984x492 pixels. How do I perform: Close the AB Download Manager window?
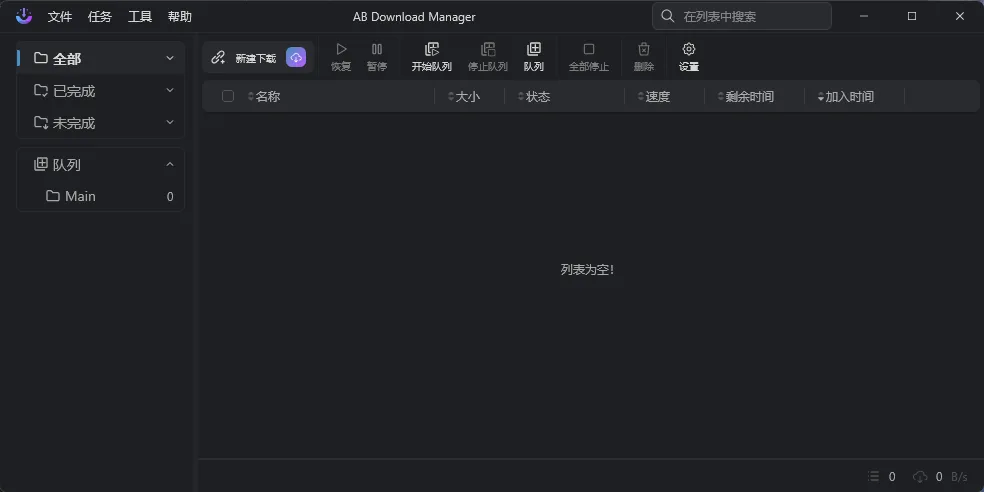tap(960, 16)
